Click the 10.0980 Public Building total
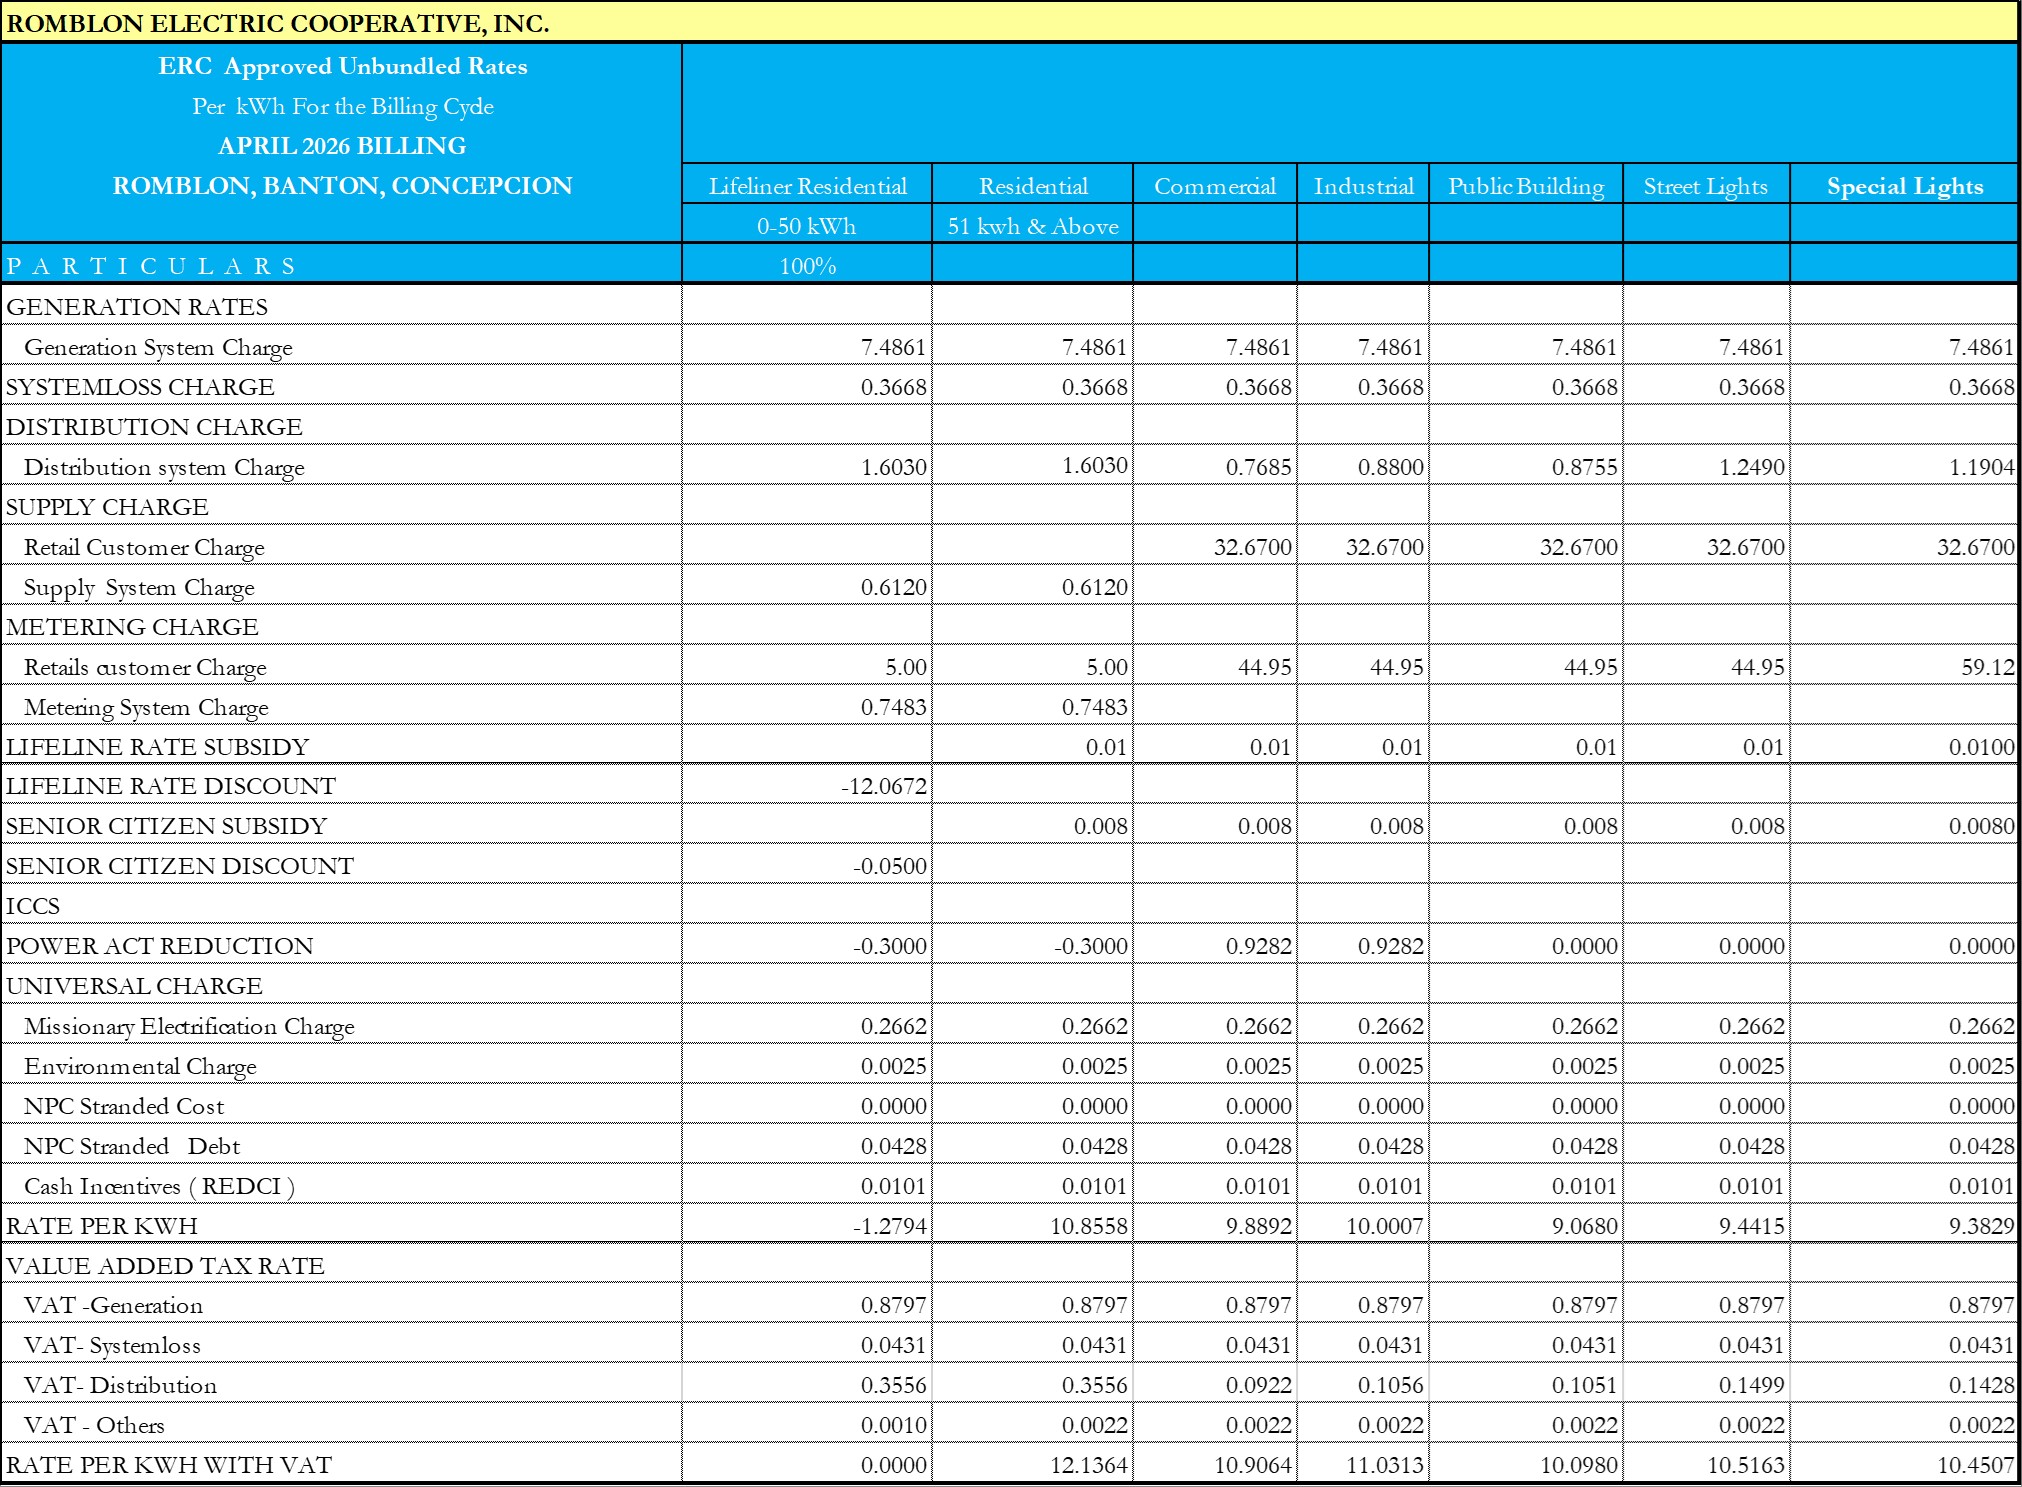 pyautogui.click(x=1579, y=1465)
